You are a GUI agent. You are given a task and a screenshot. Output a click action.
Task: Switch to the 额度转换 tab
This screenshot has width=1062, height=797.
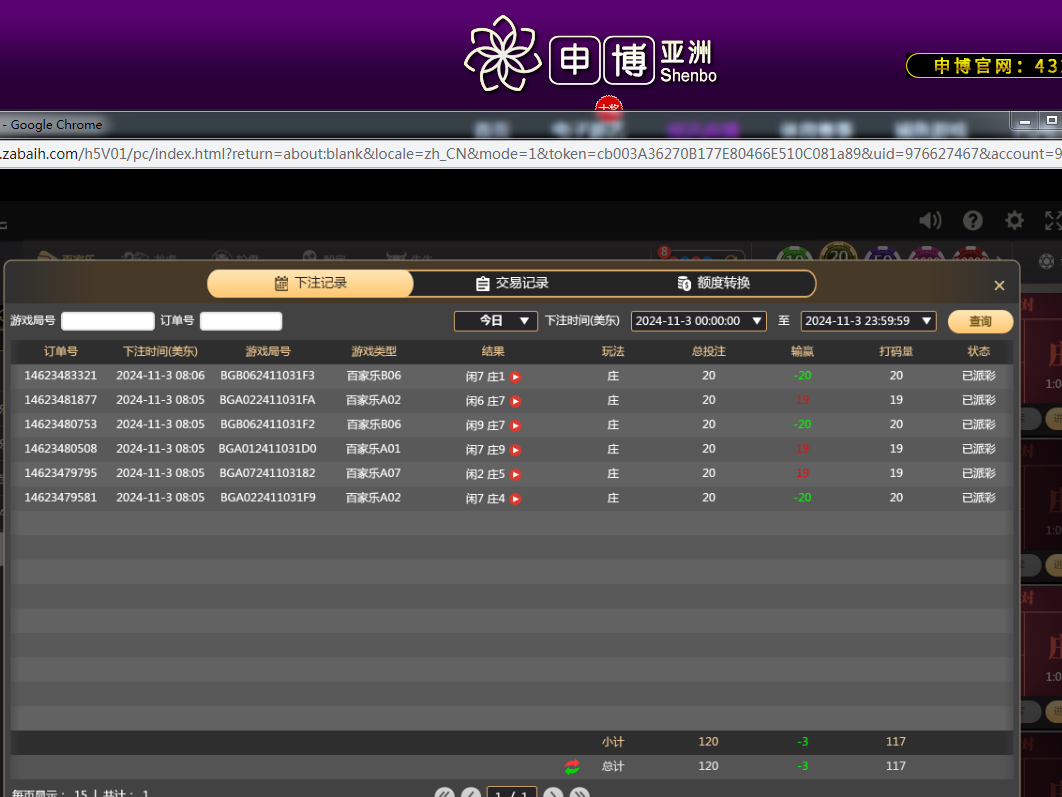pyautogui.click(x=713, y=284)
